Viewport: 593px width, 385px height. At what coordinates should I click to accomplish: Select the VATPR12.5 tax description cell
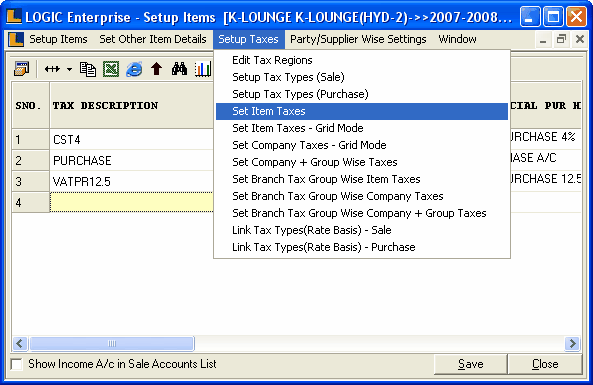132,182
